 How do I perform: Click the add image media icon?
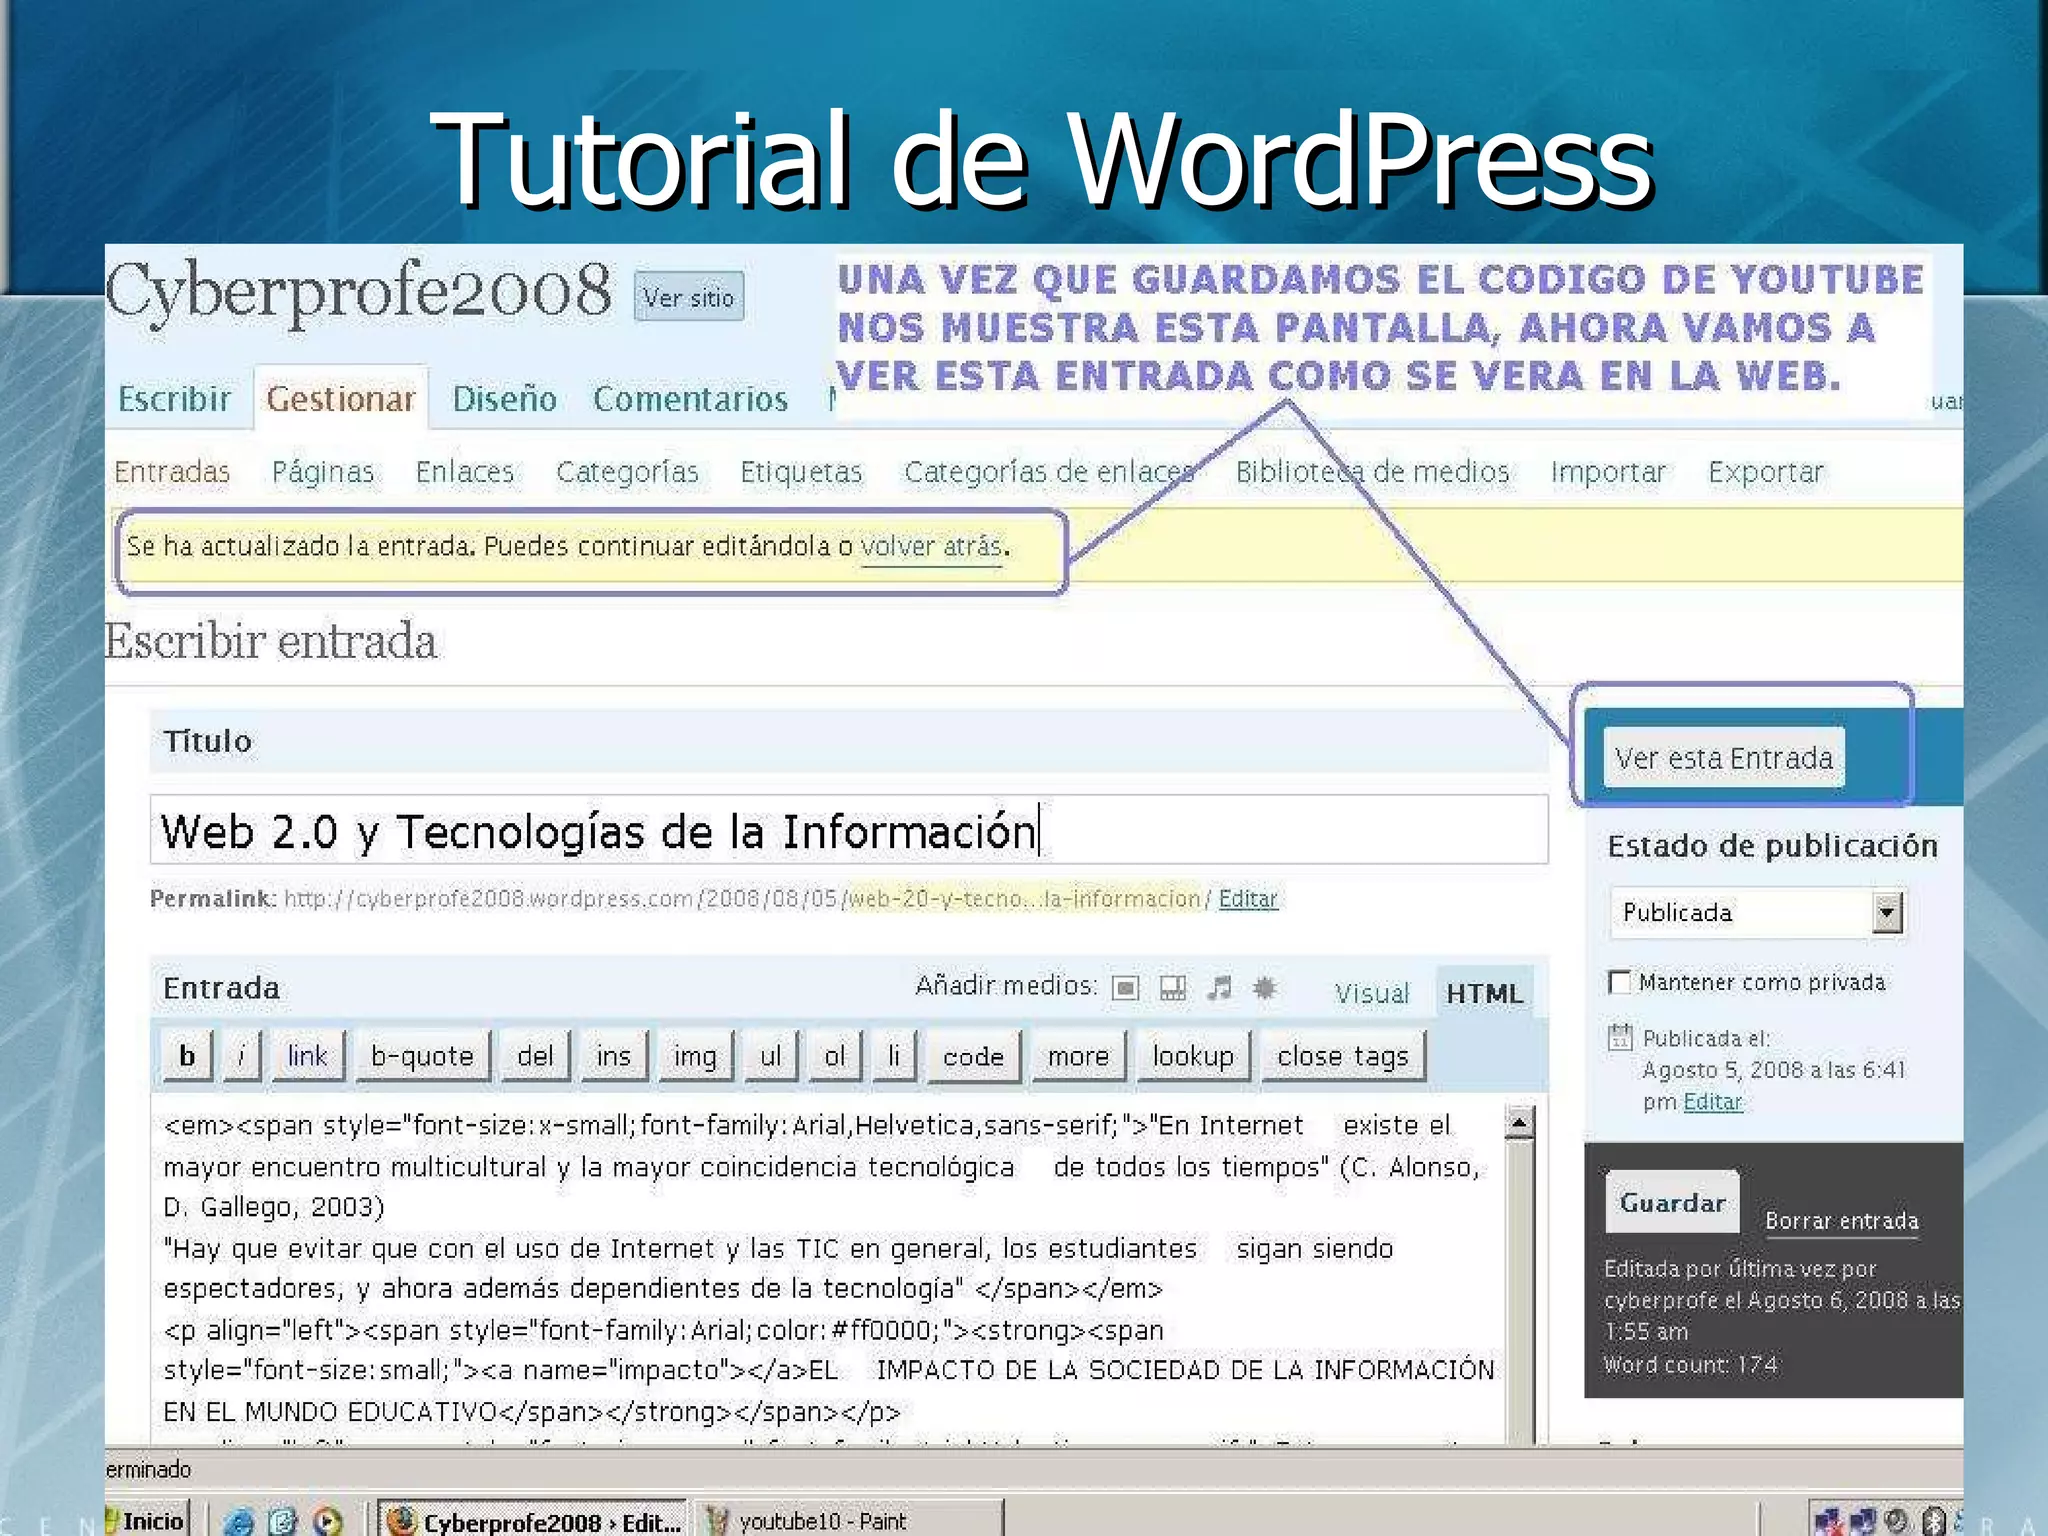tap(1126, 988)
